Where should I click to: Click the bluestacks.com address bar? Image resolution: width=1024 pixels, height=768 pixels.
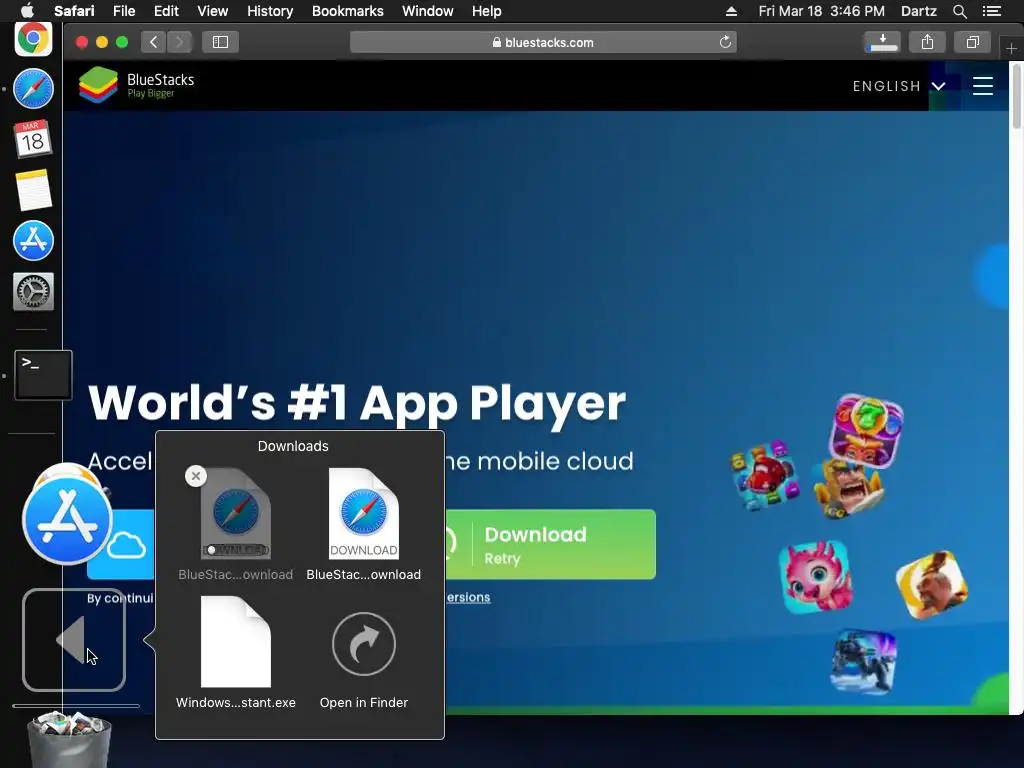(543, 42)
